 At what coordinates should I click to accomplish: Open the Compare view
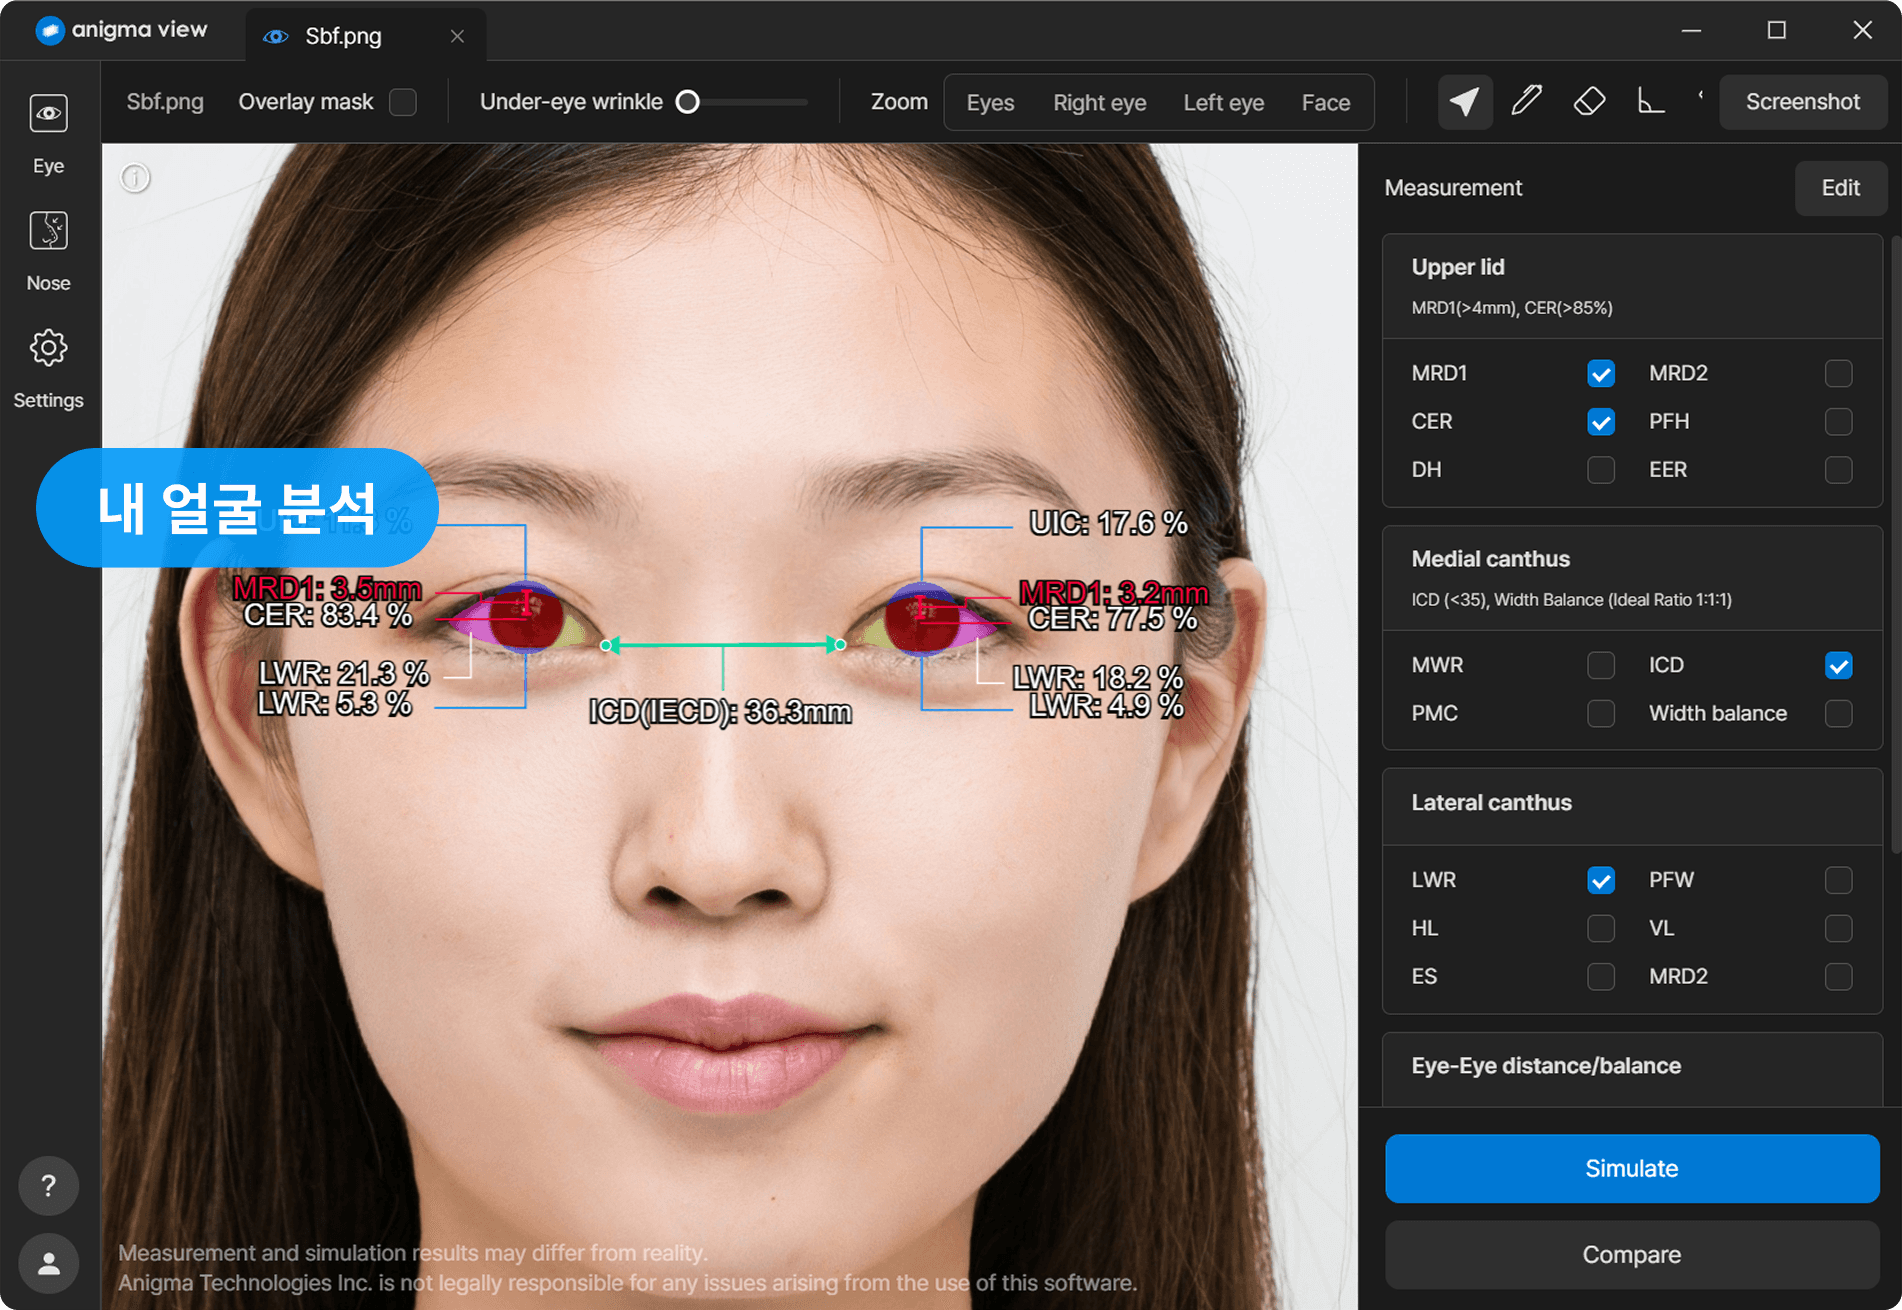click(1632, 1254)
